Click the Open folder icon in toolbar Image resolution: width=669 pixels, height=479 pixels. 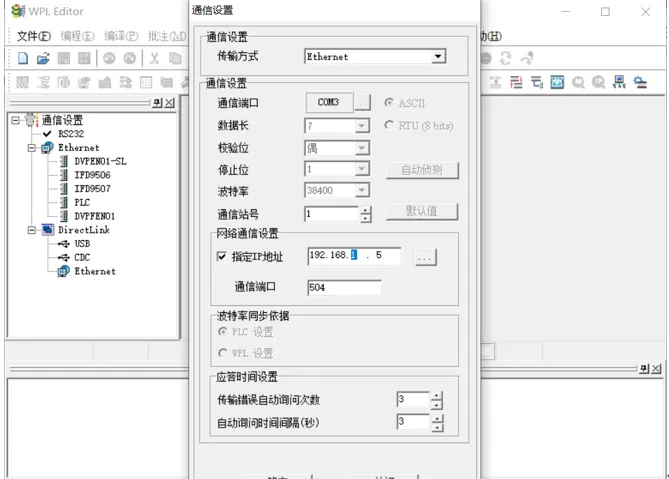43,58
